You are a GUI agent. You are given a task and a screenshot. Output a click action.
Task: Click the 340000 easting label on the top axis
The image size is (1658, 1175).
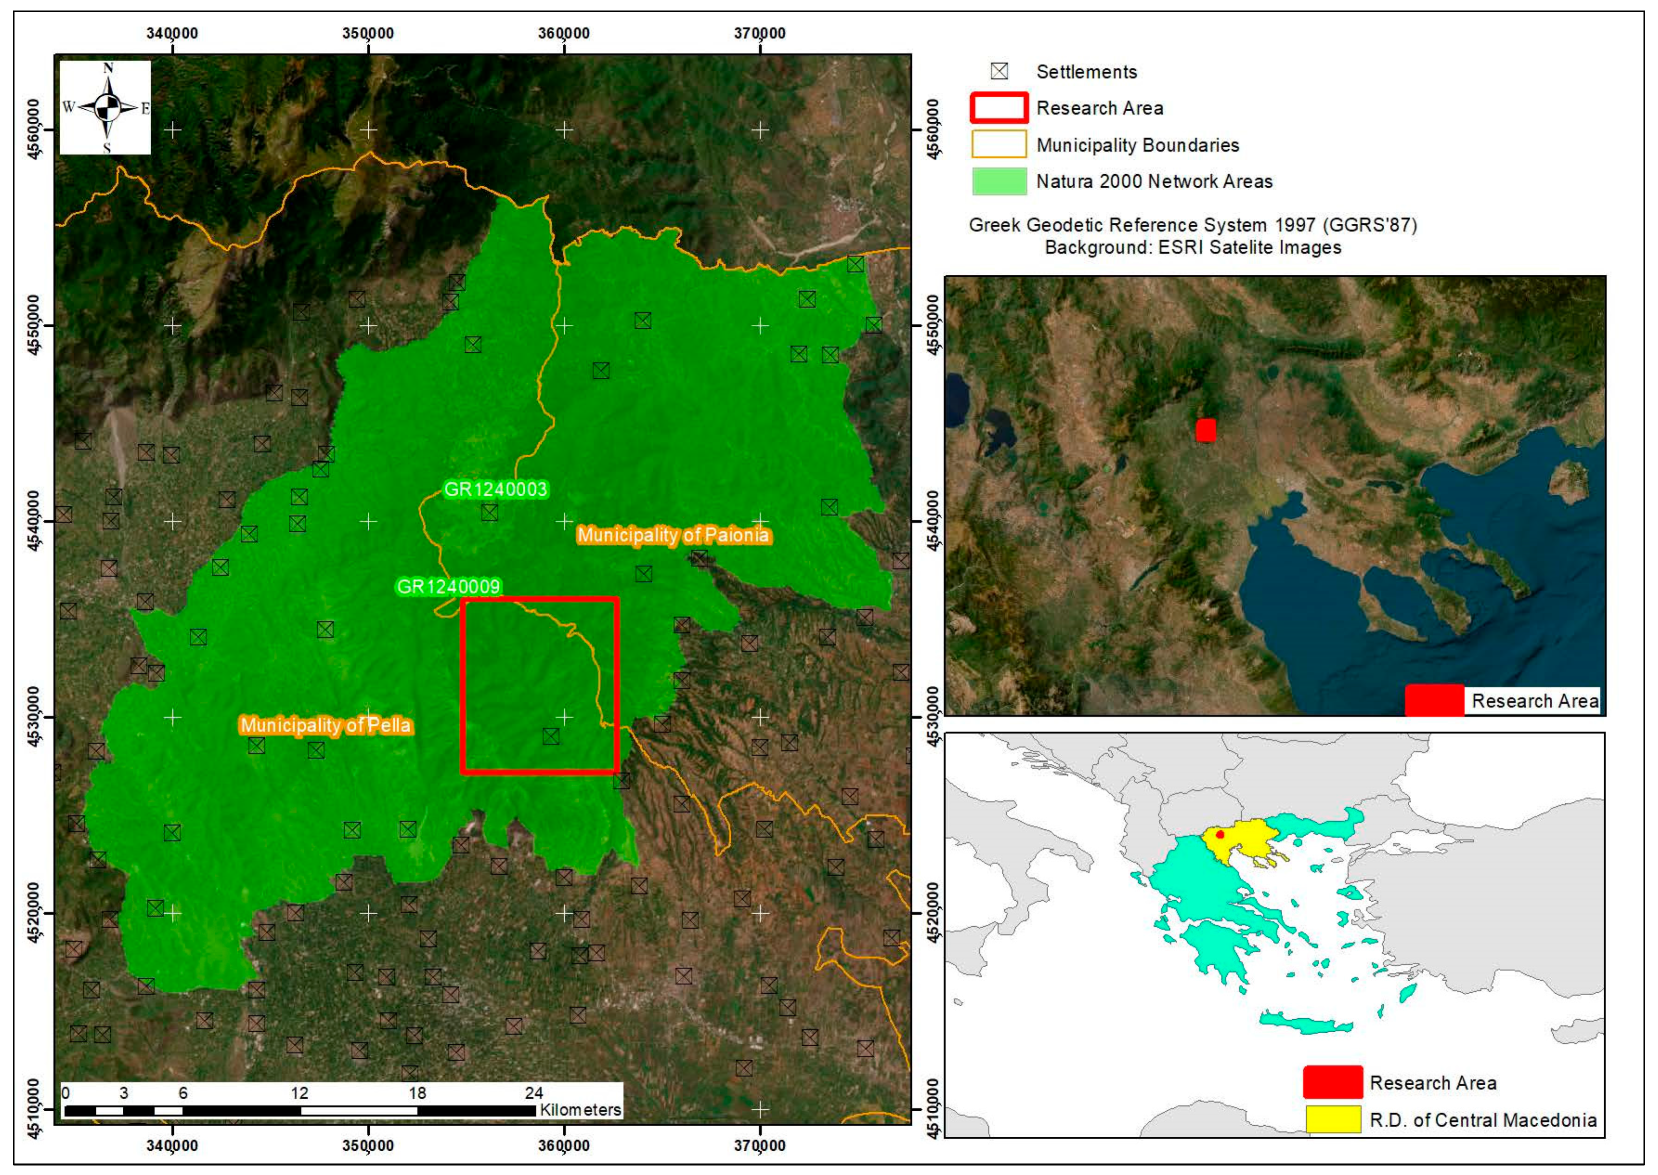coord(172,33)
